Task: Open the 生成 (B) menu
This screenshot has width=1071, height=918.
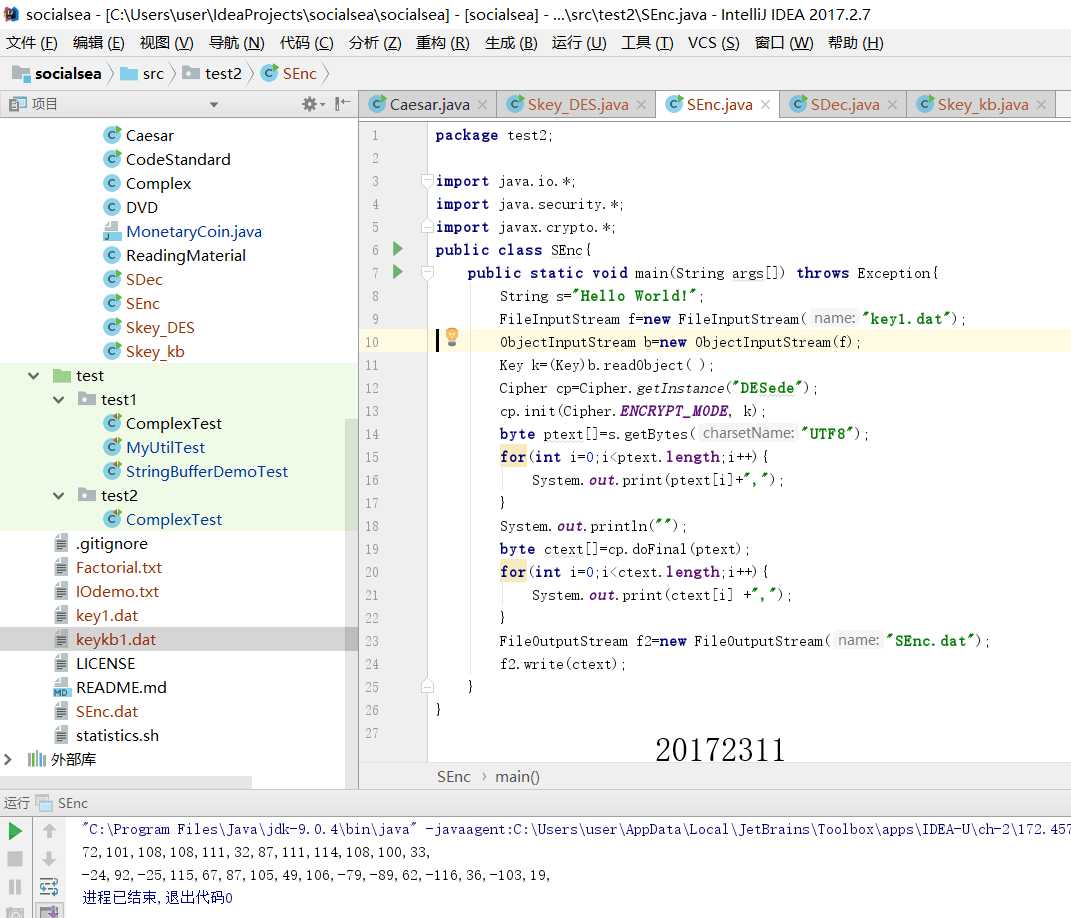Action: point(511,43)
